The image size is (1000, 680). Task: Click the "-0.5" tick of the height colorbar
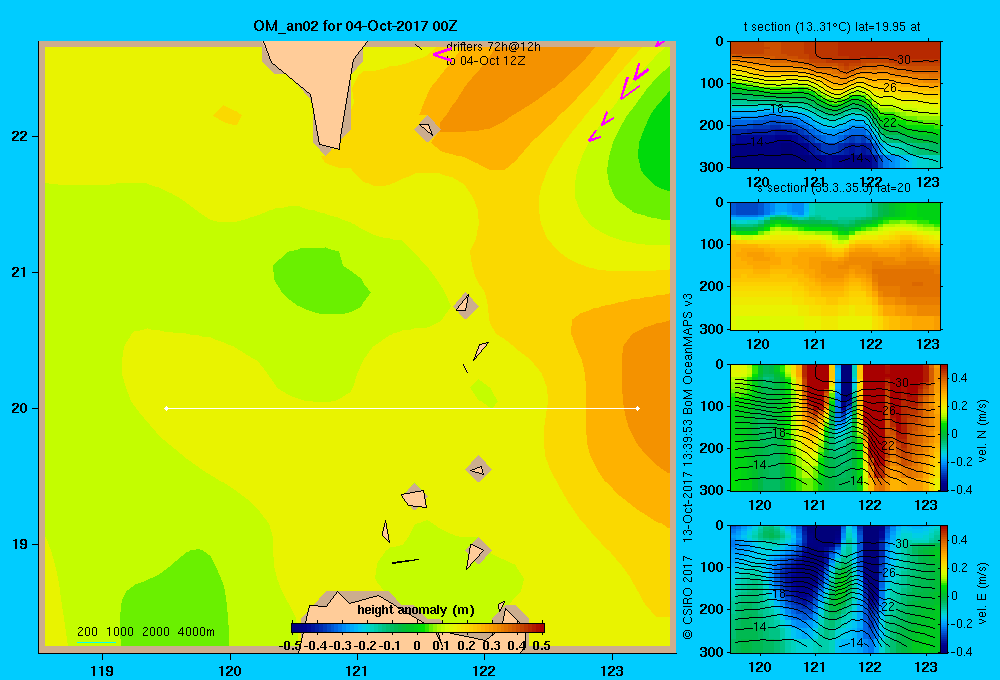tap(290, 646)
